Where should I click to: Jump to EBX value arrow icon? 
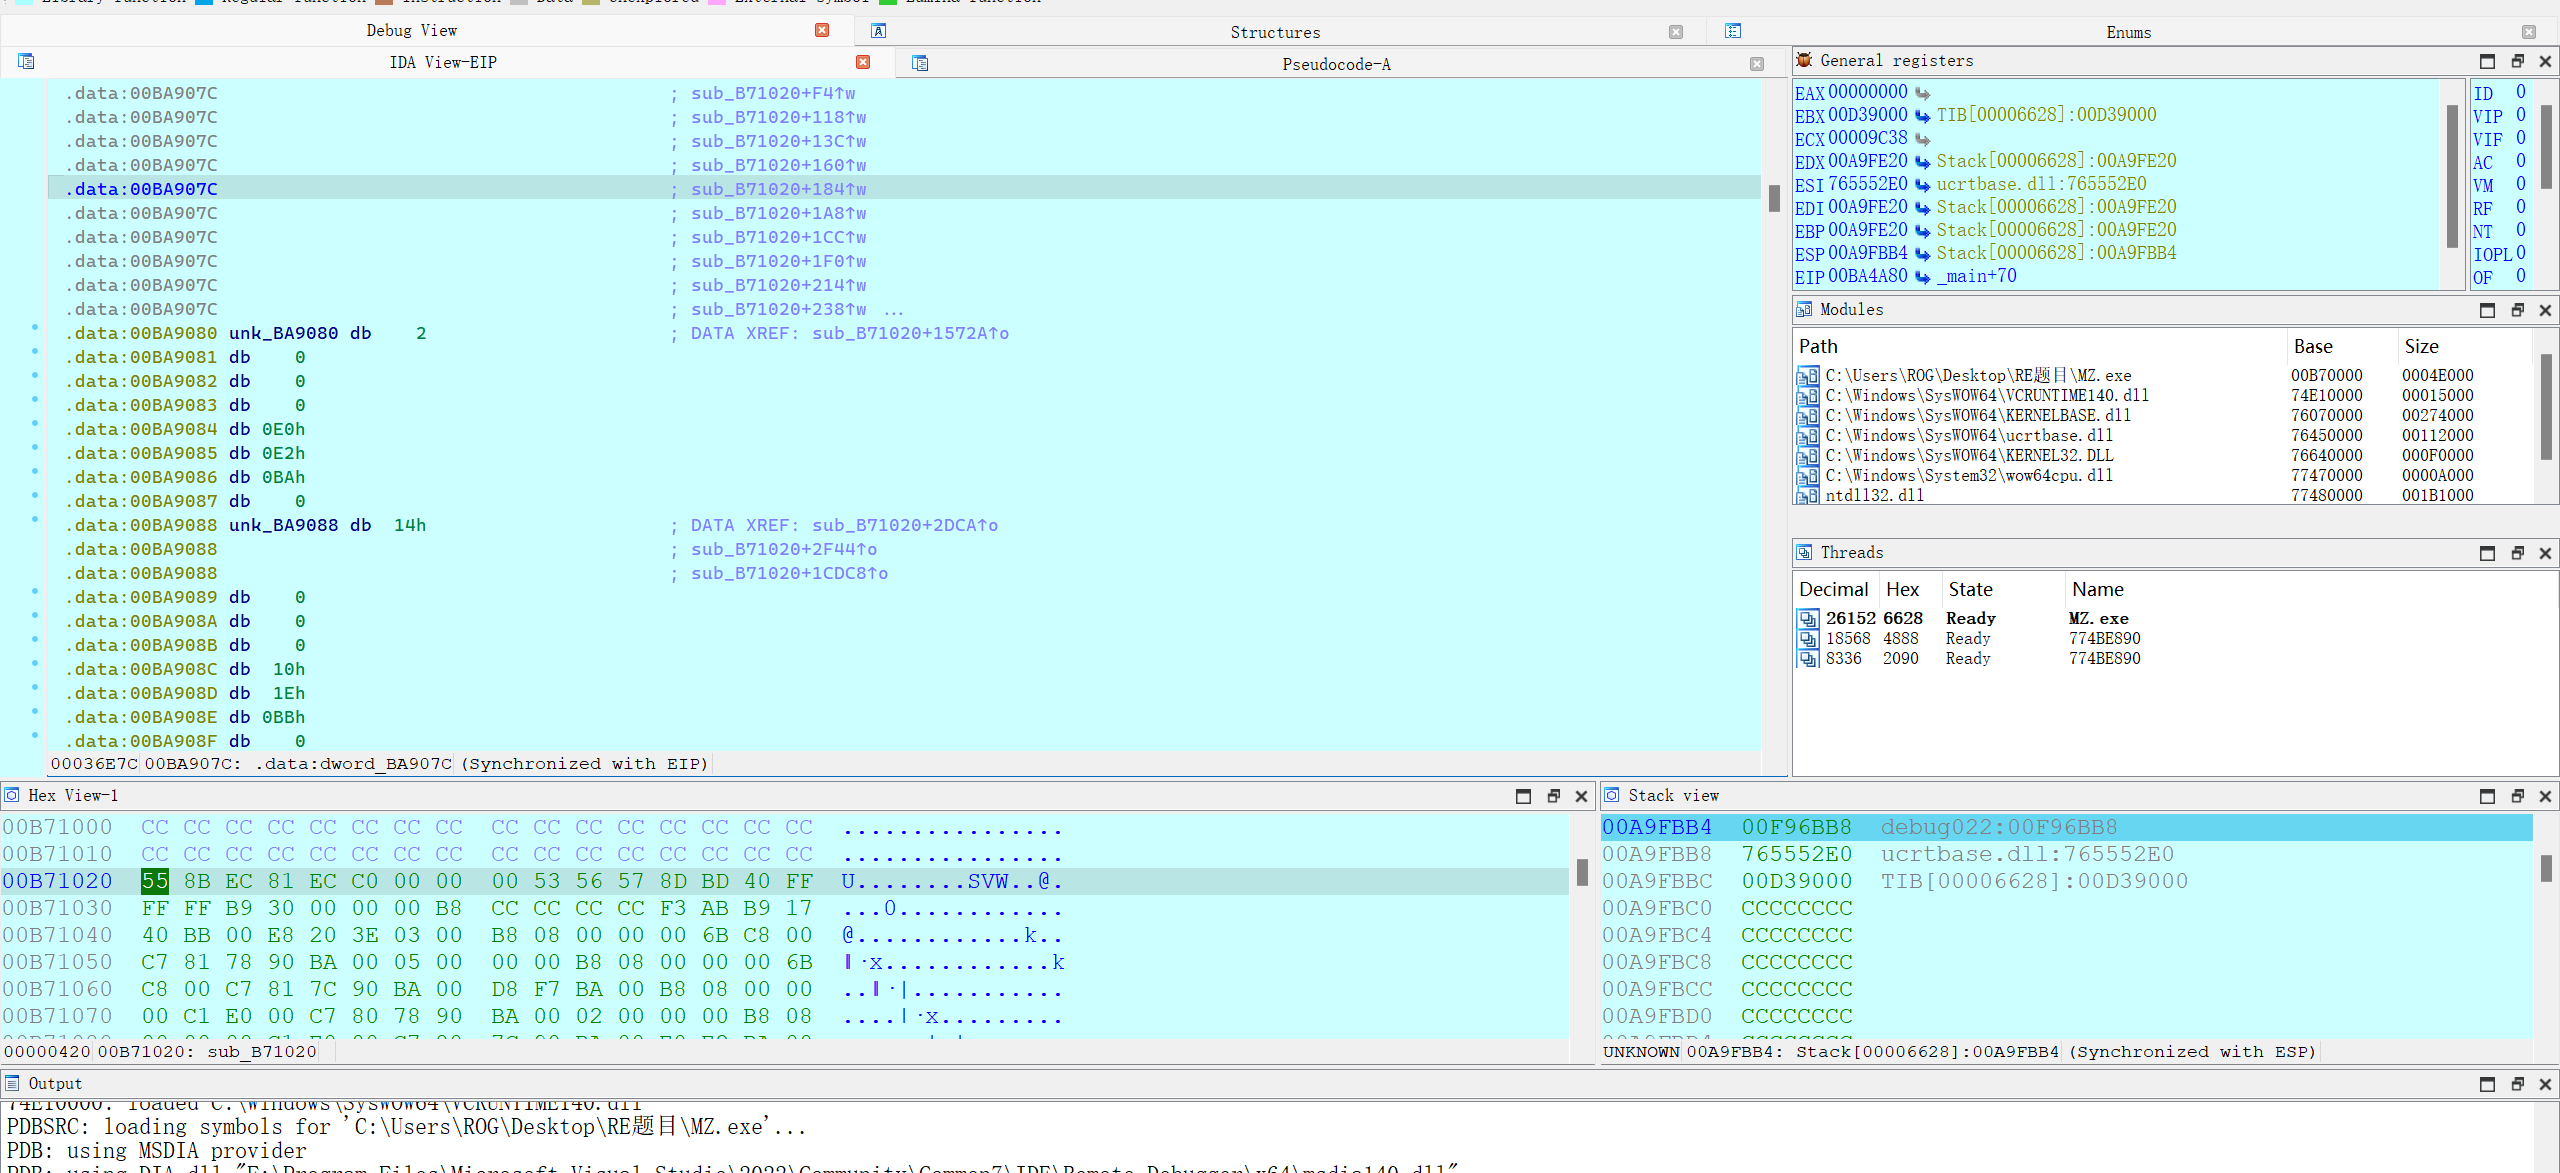point(1922,116)
